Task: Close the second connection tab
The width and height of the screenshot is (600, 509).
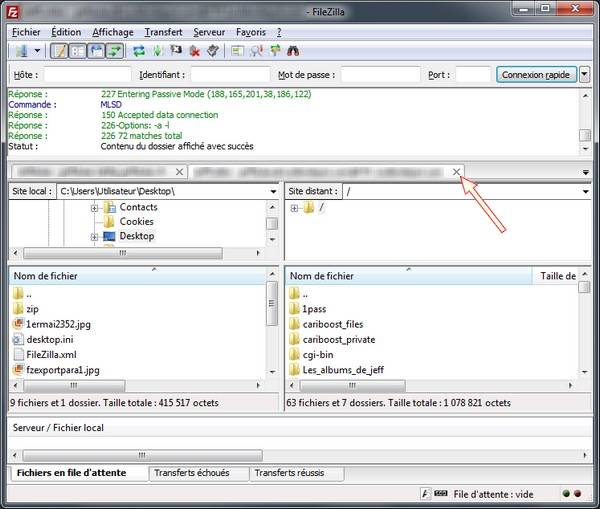Action: [x=456, y=172]
